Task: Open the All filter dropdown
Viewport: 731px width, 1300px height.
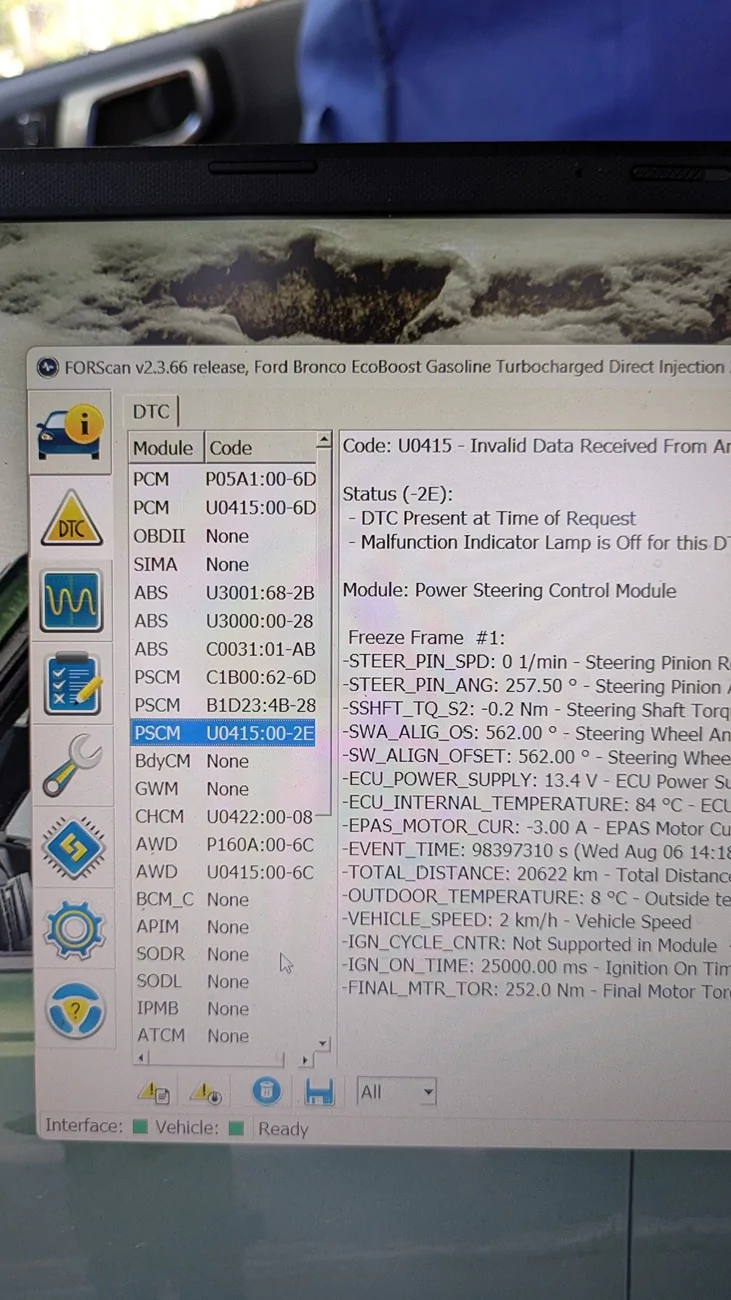Action: (x=397, y=1092)
